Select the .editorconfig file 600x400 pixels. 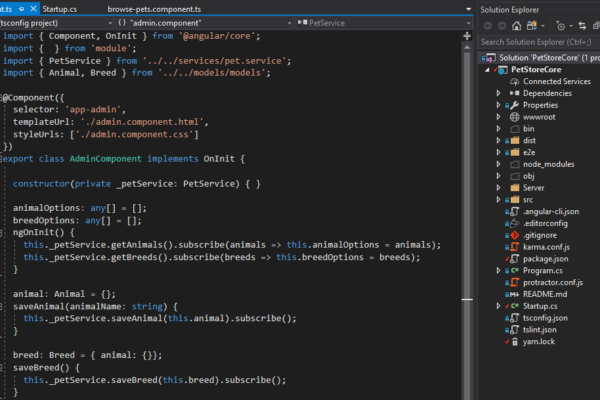545,224
